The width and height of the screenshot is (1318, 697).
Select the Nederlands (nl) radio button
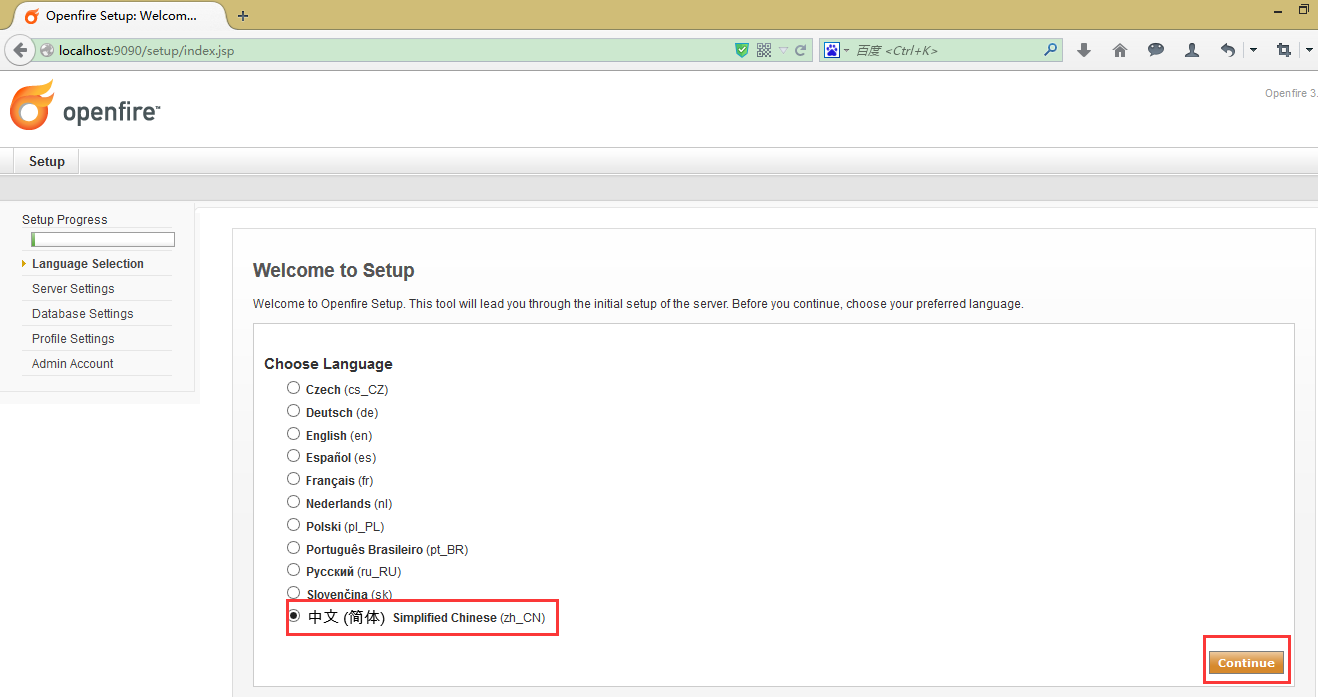tap(293, 502)
